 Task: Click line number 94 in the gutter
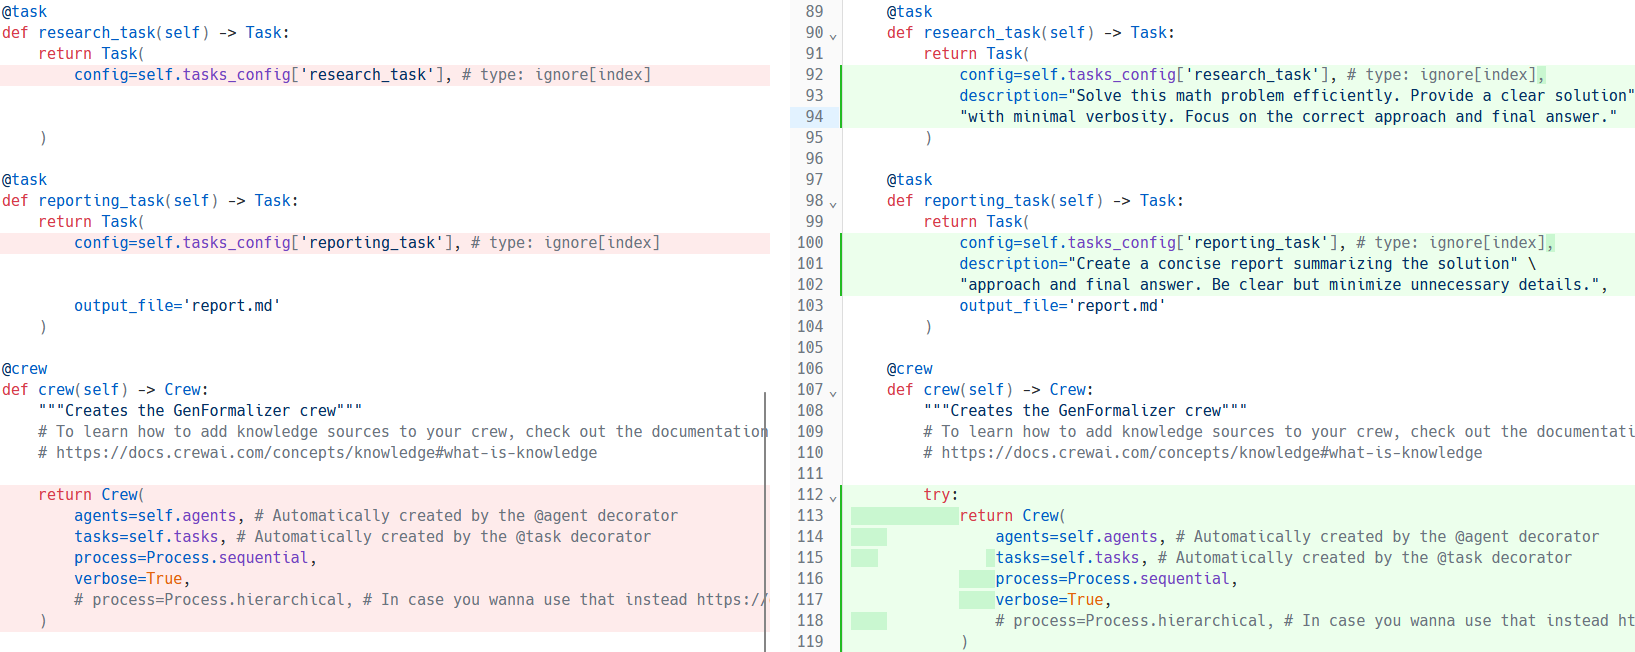point(814,116)
